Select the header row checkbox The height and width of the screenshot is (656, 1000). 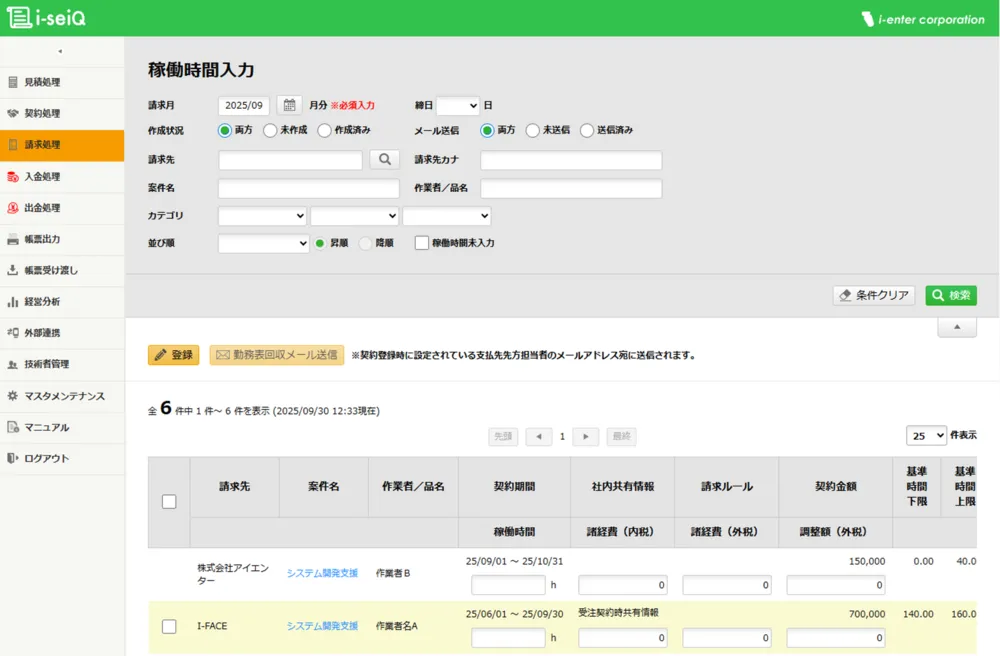pos(169,501)
